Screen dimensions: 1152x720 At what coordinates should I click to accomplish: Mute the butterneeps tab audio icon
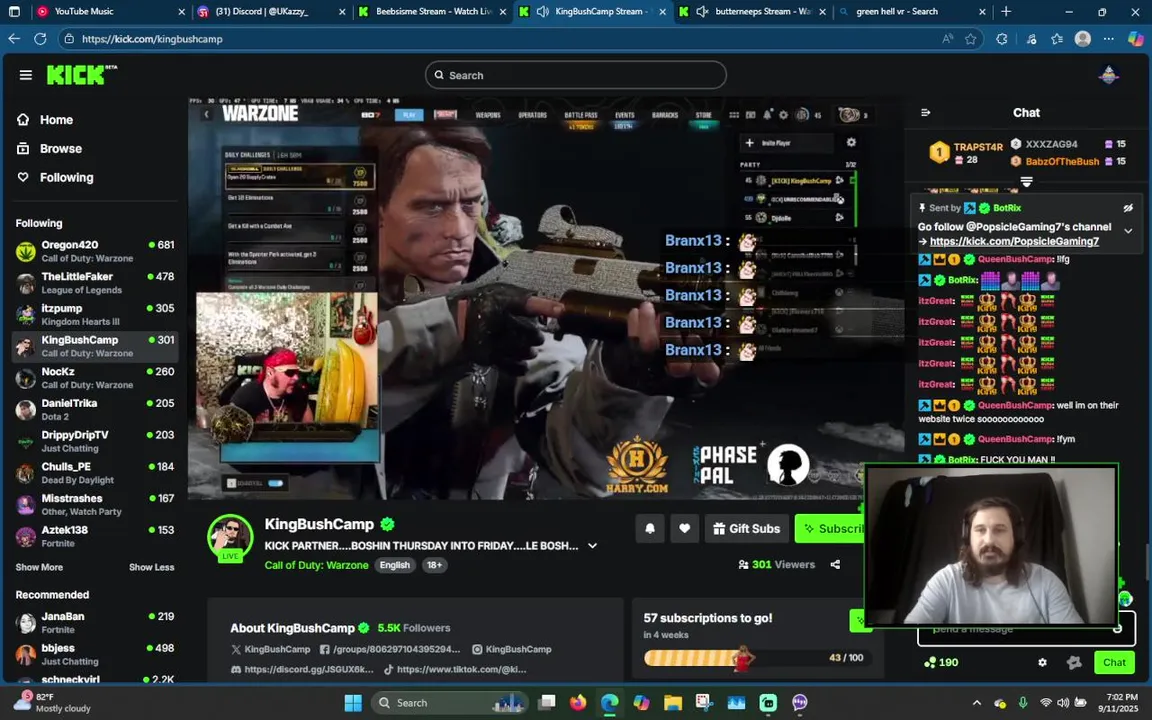tap(702, 12)
